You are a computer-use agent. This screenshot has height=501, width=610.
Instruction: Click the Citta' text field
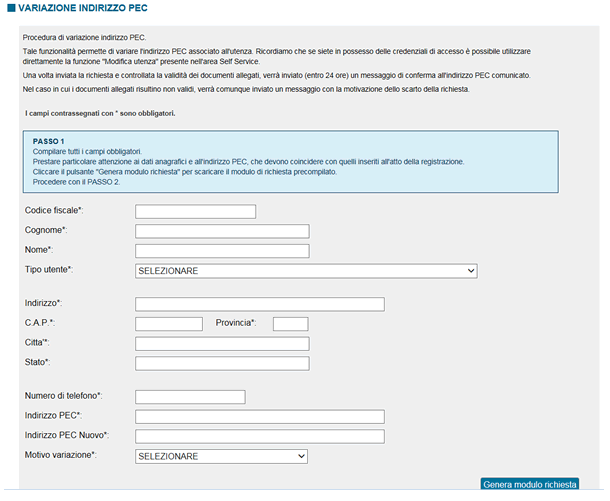(222, 344)
